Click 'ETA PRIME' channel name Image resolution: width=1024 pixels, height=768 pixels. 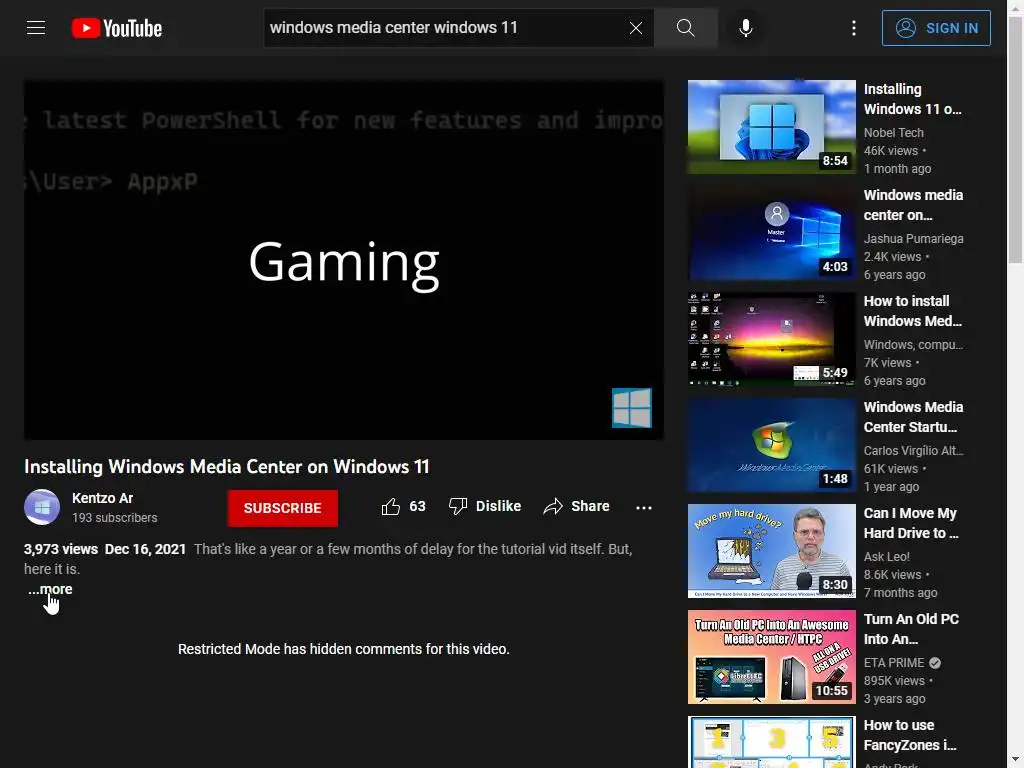click(893, 662)
